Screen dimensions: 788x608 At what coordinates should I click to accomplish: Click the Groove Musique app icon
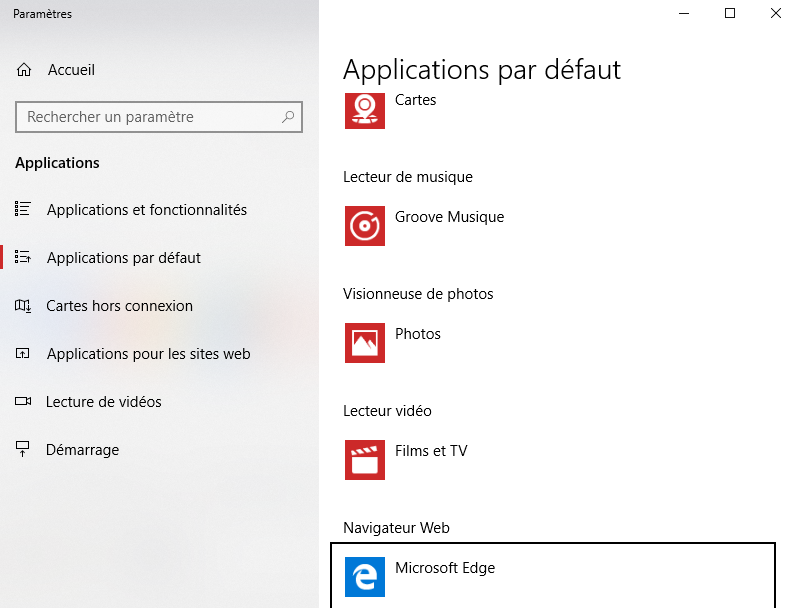[364, 226]
